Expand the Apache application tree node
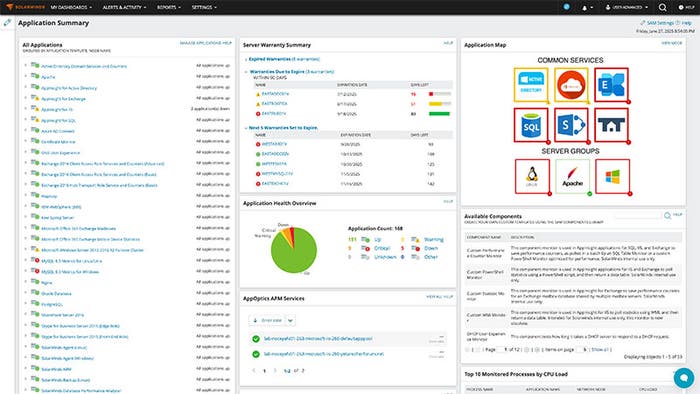This screenshot has height=394, width=700. (x=25, y=77)
